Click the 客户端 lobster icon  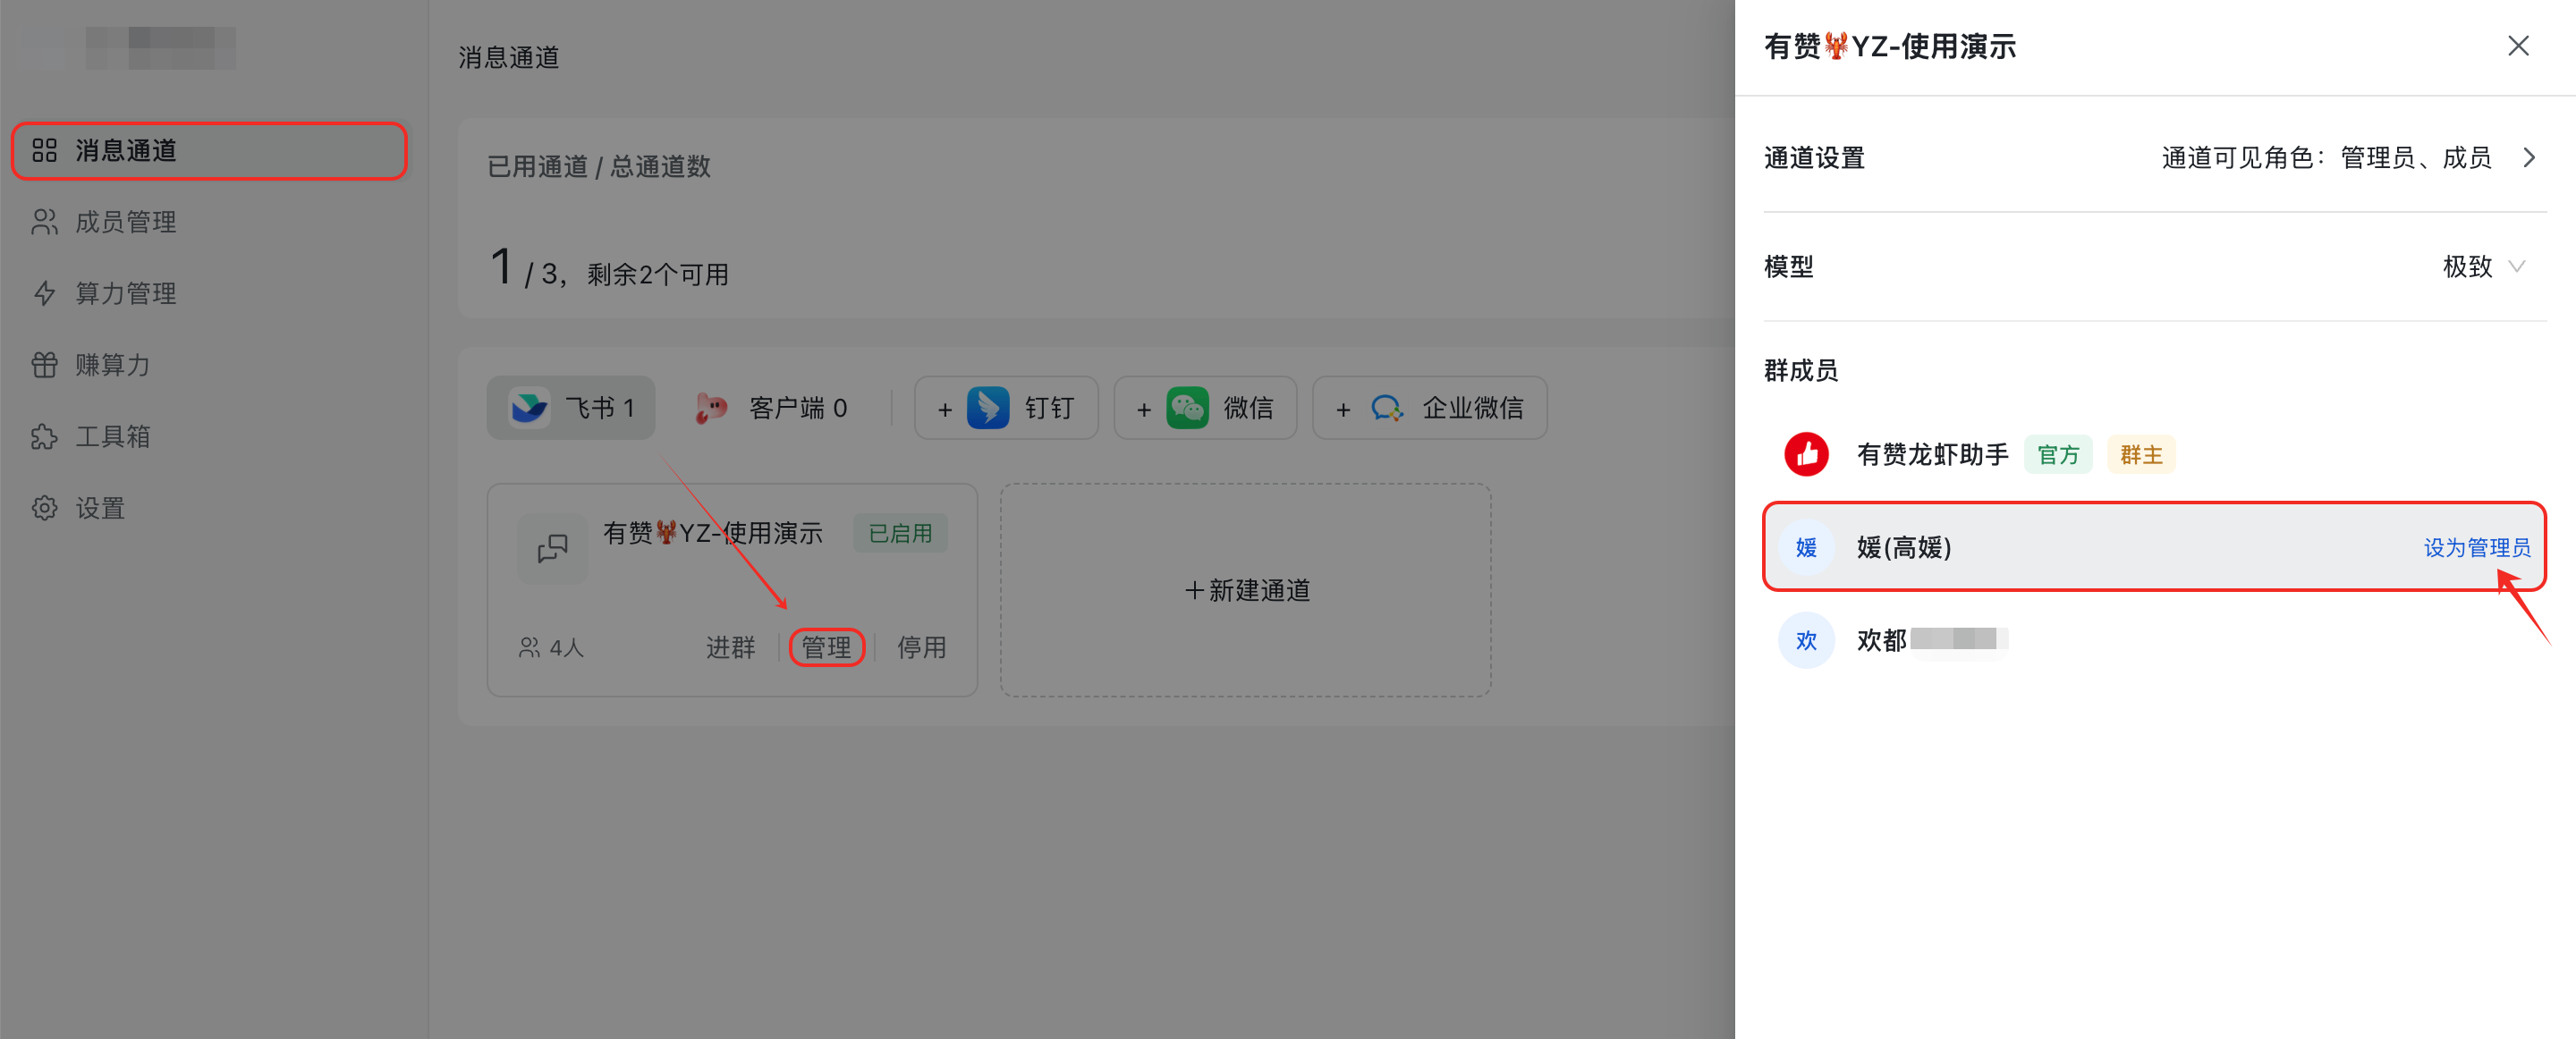click(x=711, y=408)
